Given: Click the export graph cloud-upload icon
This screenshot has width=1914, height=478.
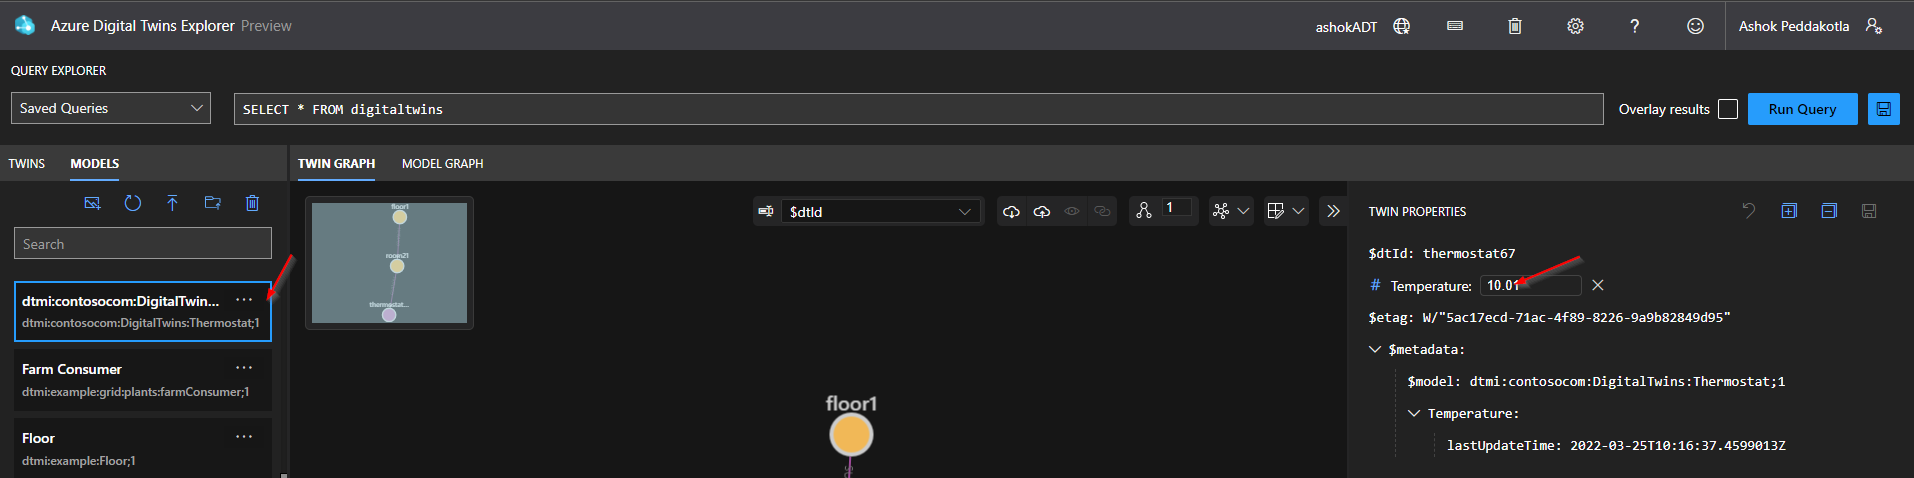Looking at the screenshot, I should tap(1041, 211).
